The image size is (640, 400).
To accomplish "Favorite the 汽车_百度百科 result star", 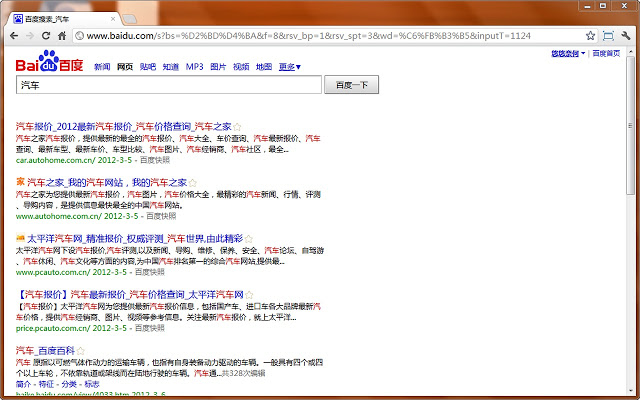I will pos(80,351).
